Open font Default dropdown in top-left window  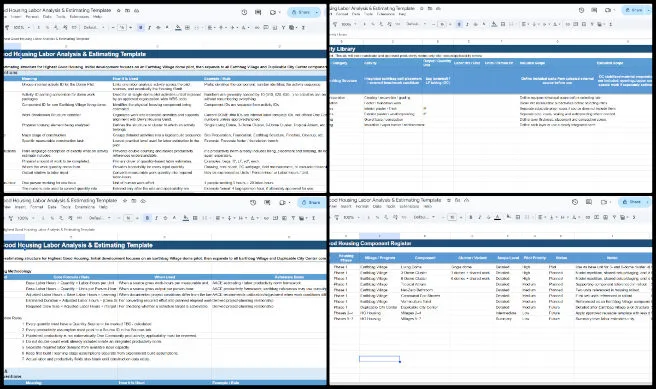coord(94,28)
